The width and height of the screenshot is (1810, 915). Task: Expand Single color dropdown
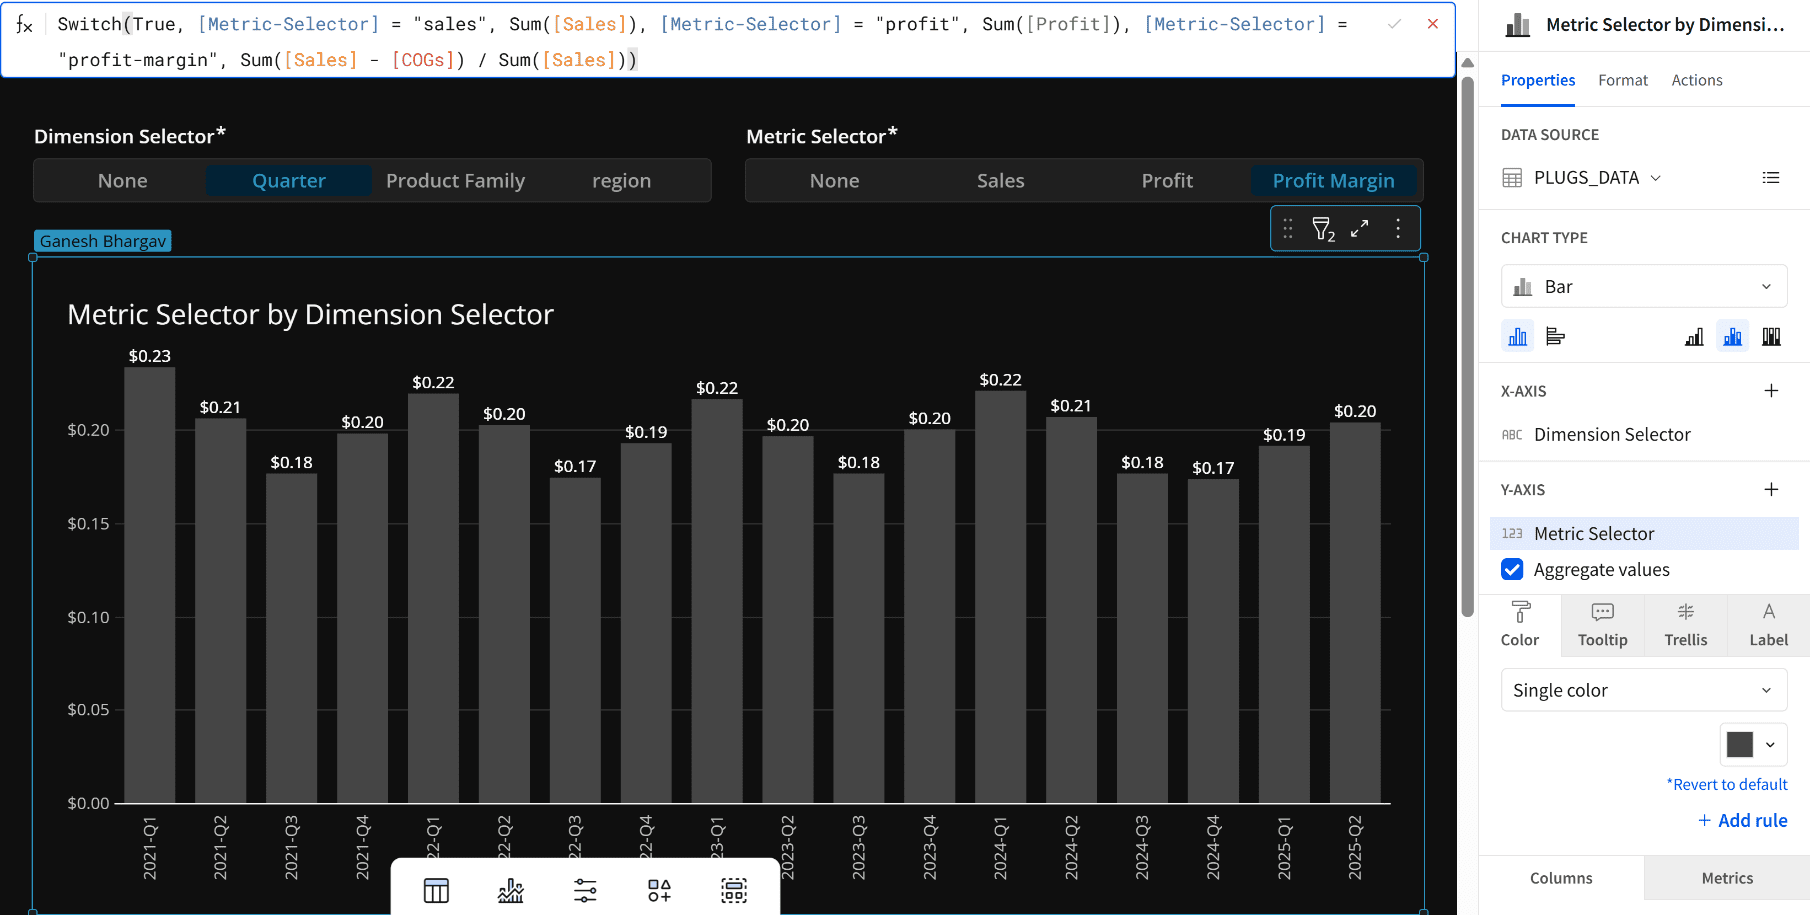click(x=1644, y=691)
